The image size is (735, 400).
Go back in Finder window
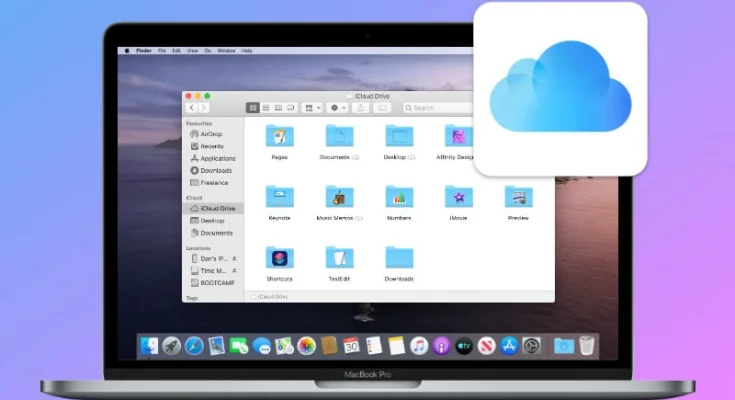[191, 108]
